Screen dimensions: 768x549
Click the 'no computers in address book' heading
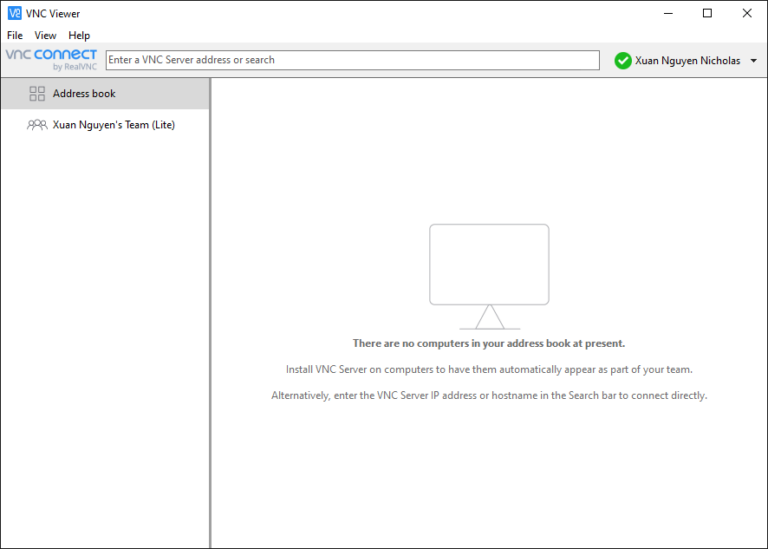coord(488,343)
